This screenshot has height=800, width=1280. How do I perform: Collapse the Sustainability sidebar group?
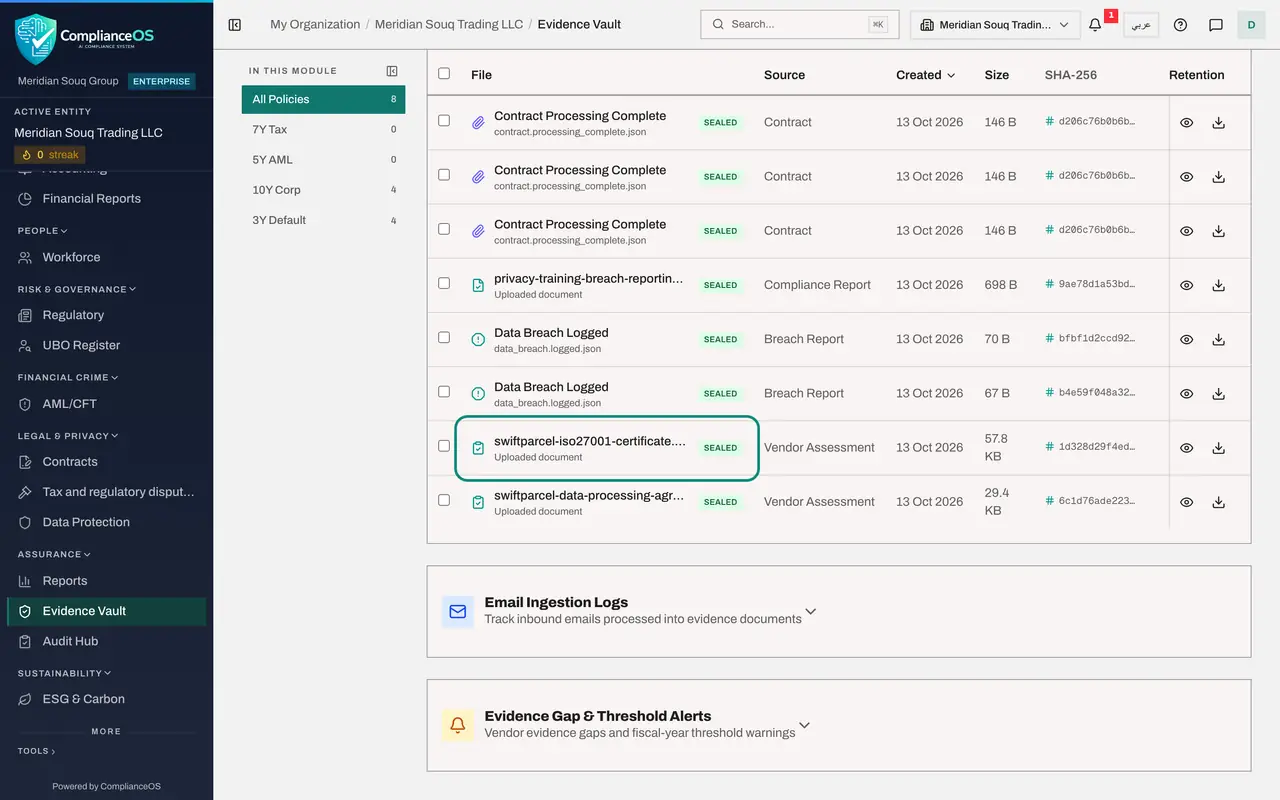point(64,674)
